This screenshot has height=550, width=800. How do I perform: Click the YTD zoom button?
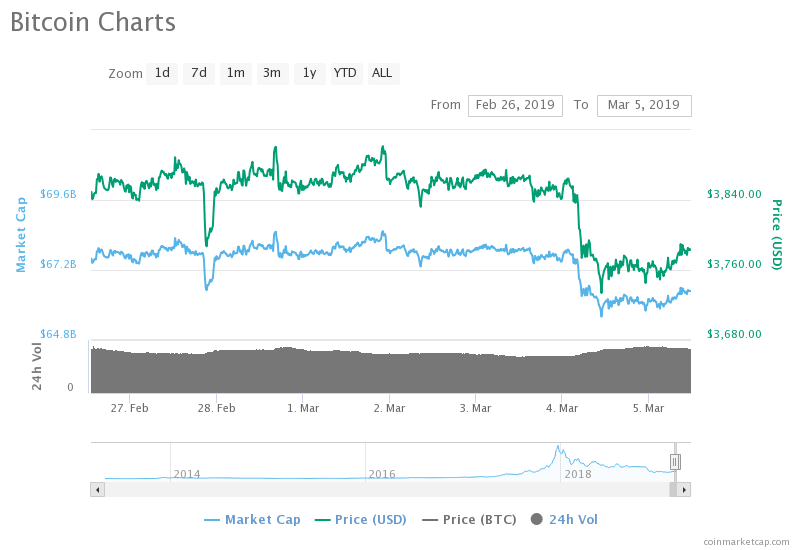(x=345, y=73)
